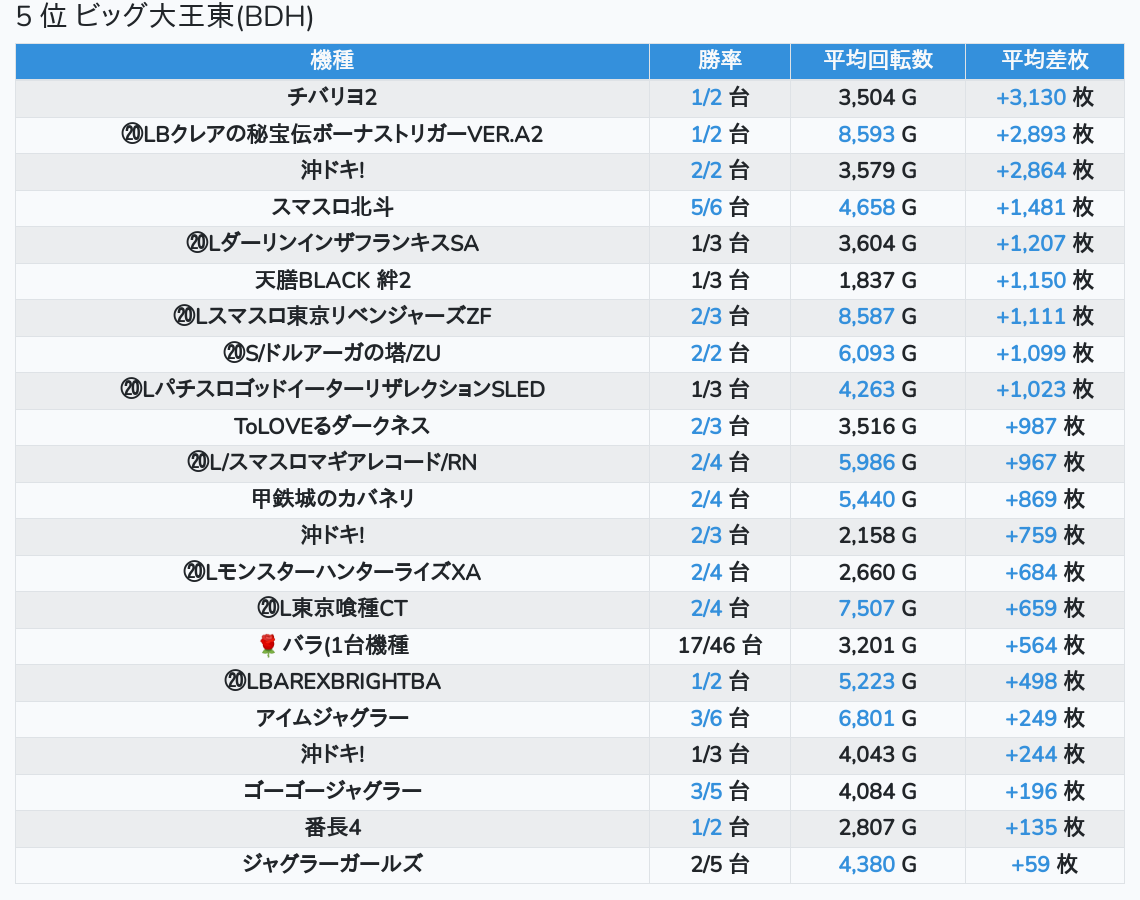The height and width of the screenshot is (900, 1140).
Task: Click the 4,380 G average spins value
Action: (x=878, y=864)
